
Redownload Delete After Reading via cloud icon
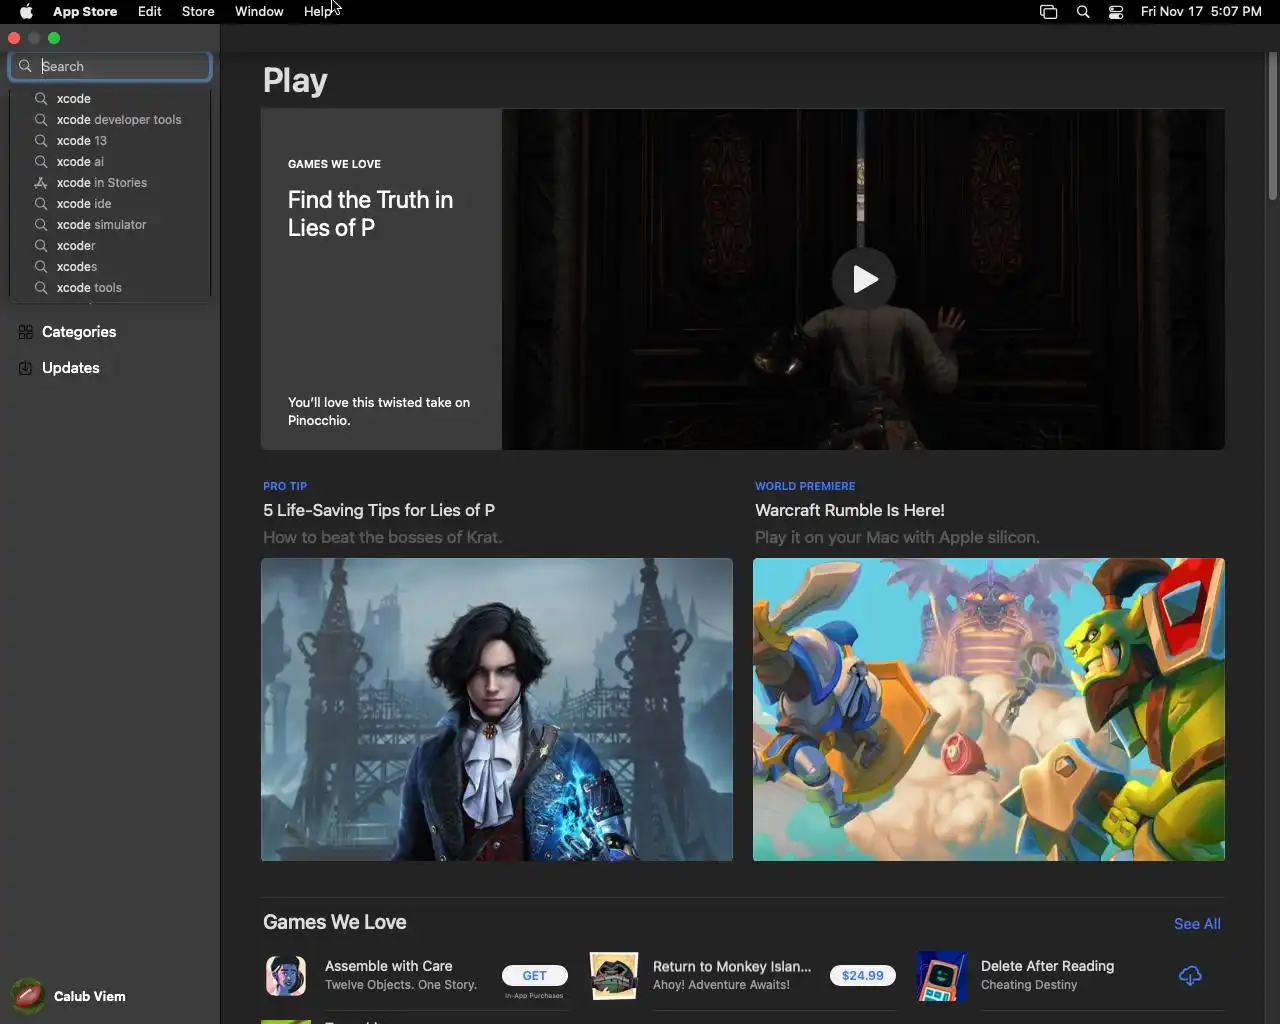point(1190,976)
